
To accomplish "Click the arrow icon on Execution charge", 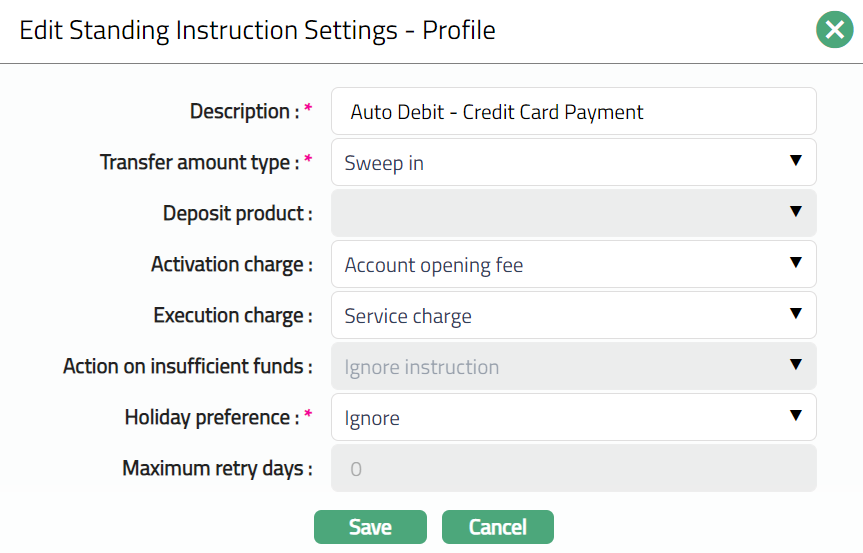I will pyautogui.click(x=796, y=314).
